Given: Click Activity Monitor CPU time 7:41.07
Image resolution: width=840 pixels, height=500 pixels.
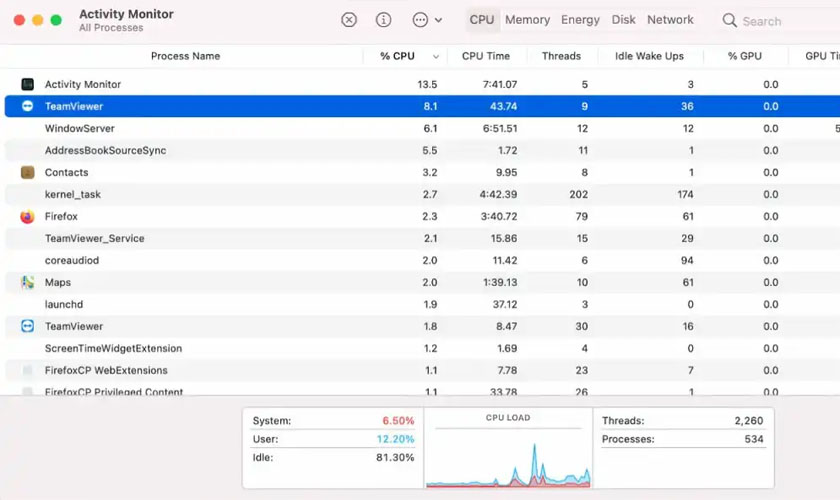Looking at the screenshot, I should [x=499, y=84].
